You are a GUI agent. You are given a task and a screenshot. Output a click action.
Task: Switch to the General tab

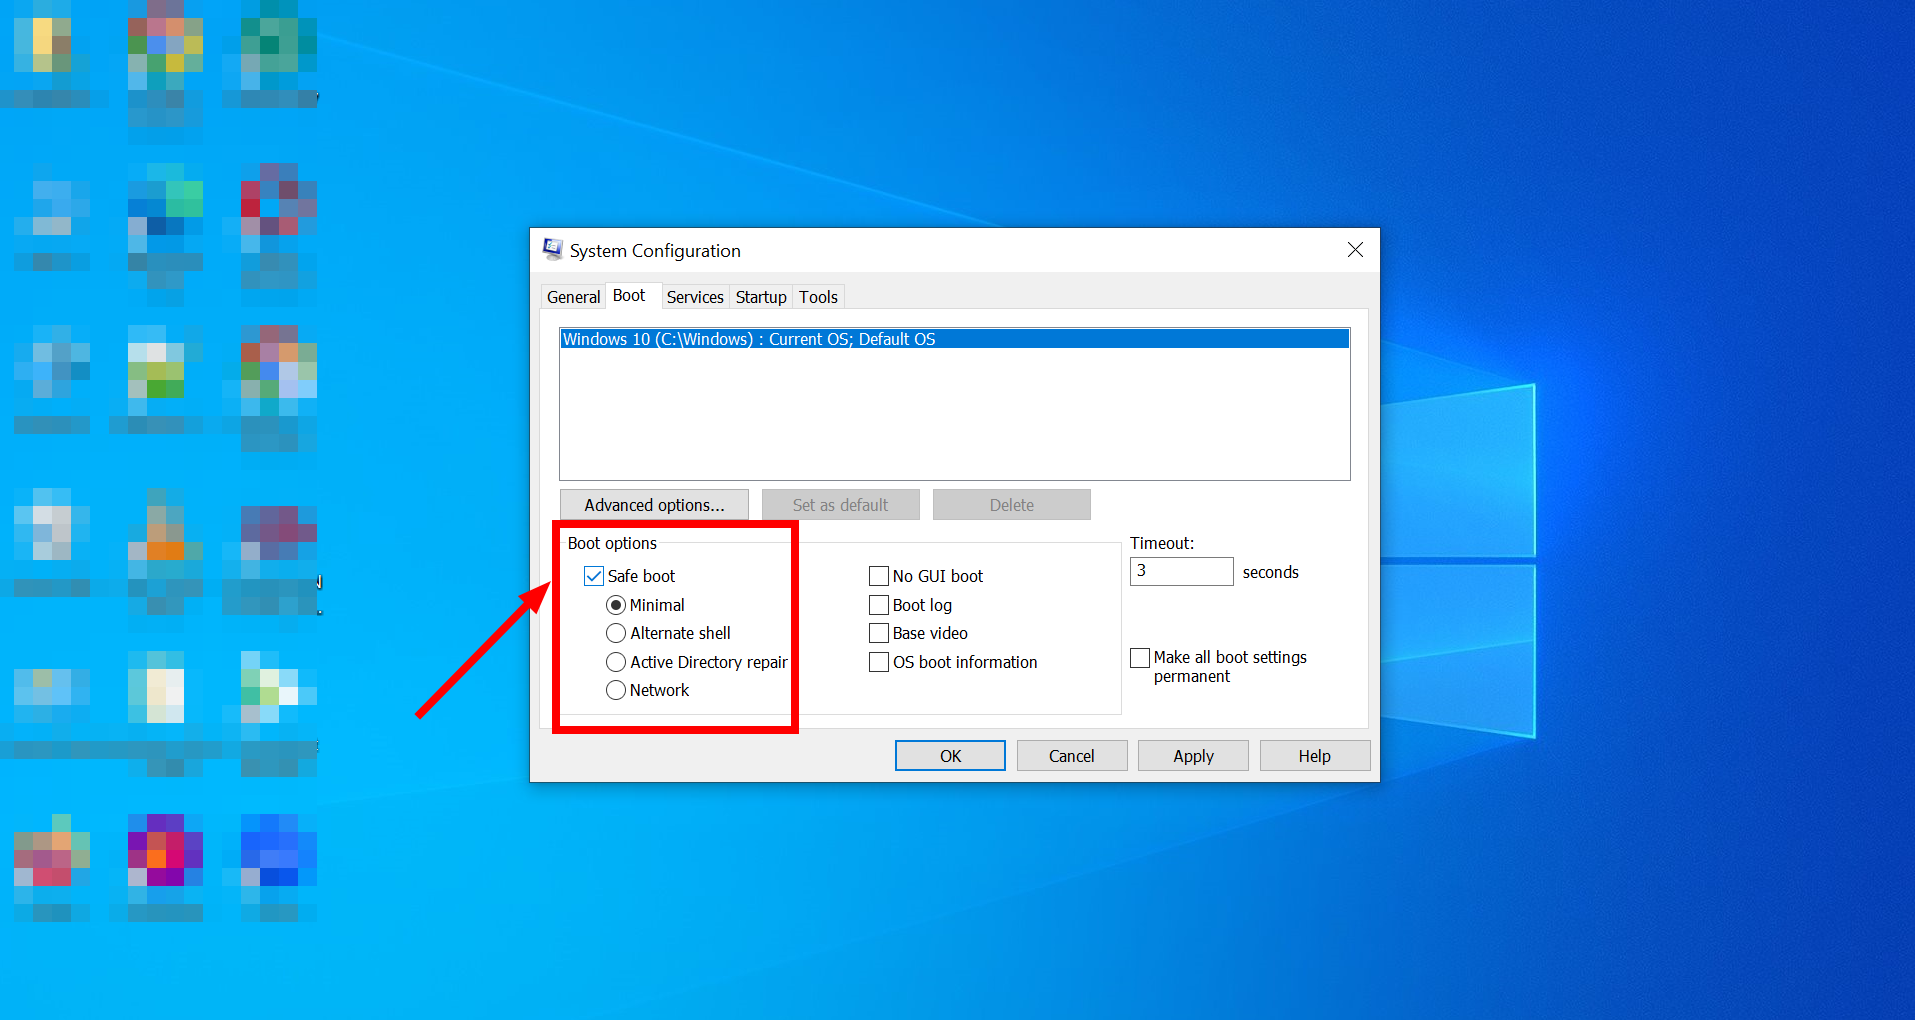click(x=573, y=297)
